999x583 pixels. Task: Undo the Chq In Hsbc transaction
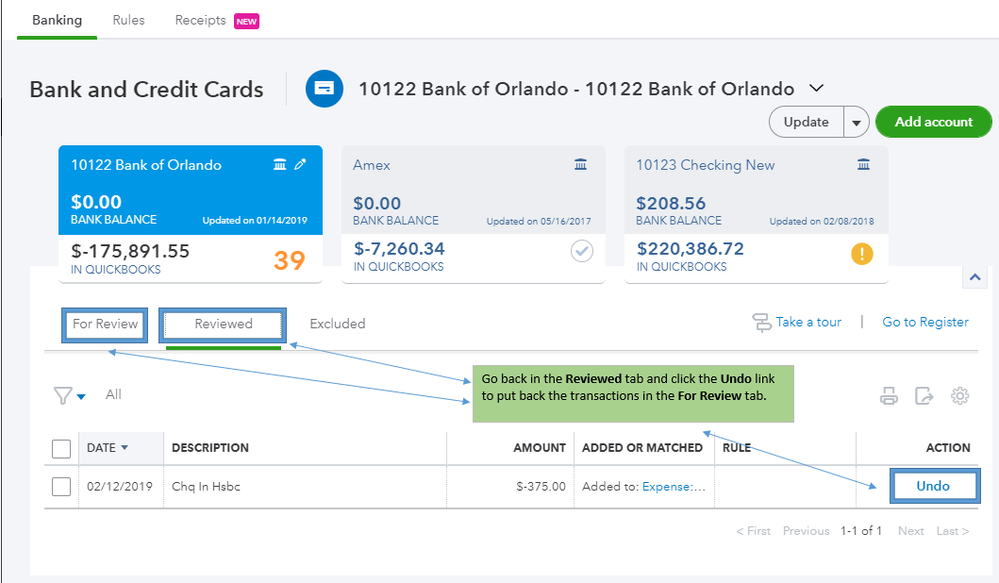point(932,487)
